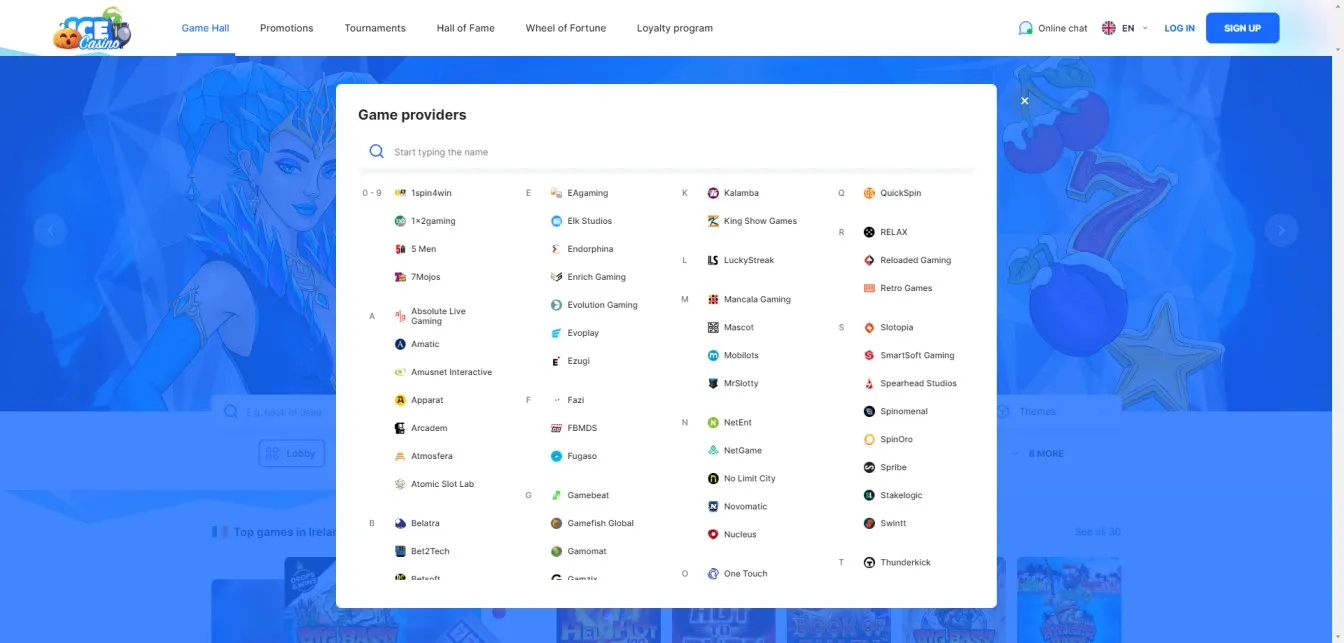Choose Enrich Gaming provider
The width and height of the screenshot is (1344, 643).
(x=589, y=277)
